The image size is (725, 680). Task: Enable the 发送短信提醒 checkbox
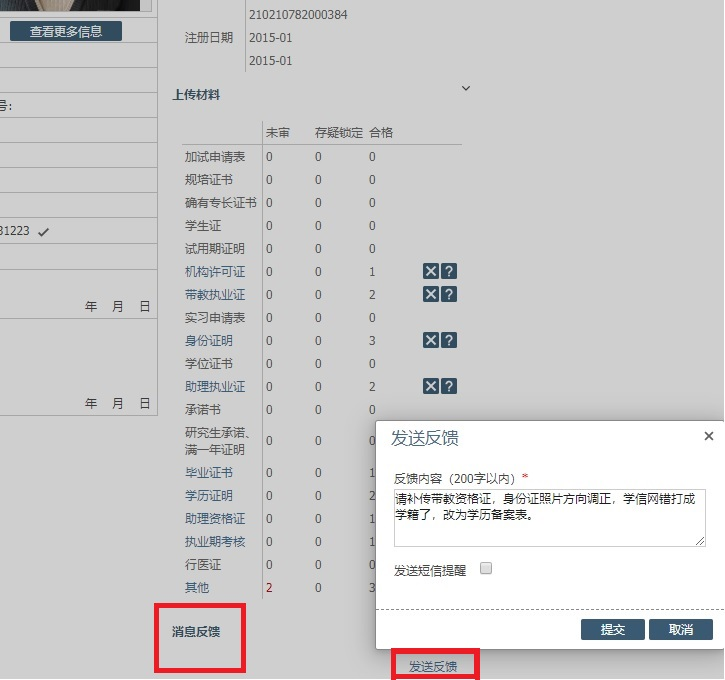click(x=486, y=569)
